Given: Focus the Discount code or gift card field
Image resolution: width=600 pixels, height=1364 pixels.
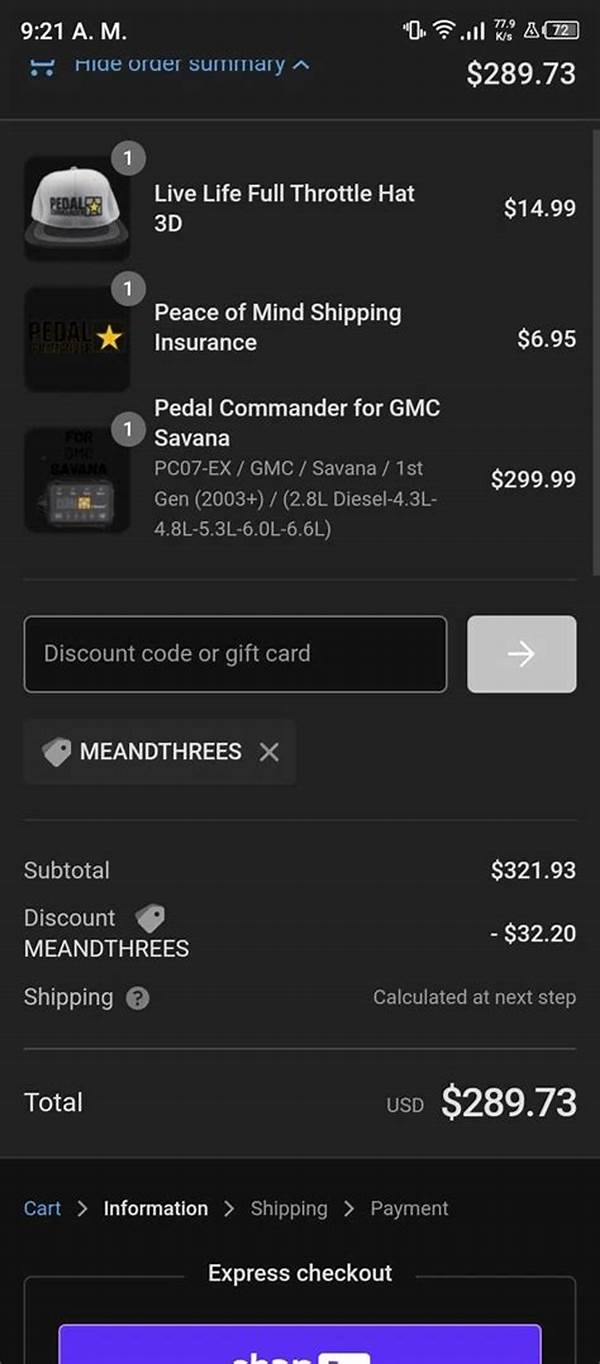Looking at the screenshot, I should tap(235, 654).
